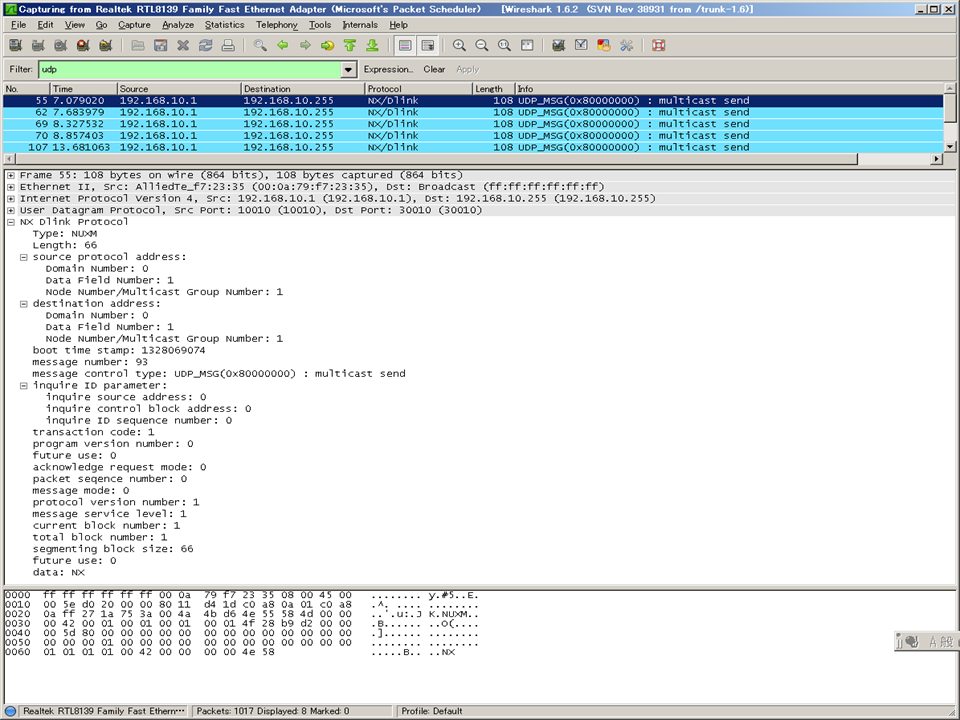960x720 pixels.
Task: Click the Expression... button
Action: (x=388, y=70)
